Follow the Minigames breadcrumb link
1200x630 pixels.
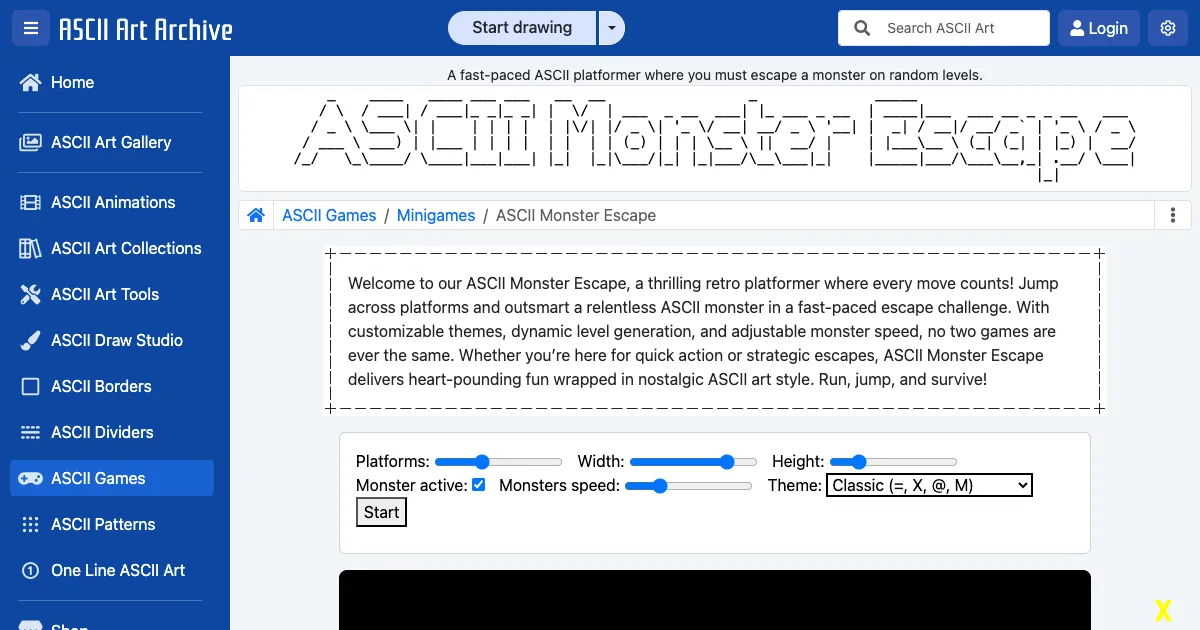436,215
